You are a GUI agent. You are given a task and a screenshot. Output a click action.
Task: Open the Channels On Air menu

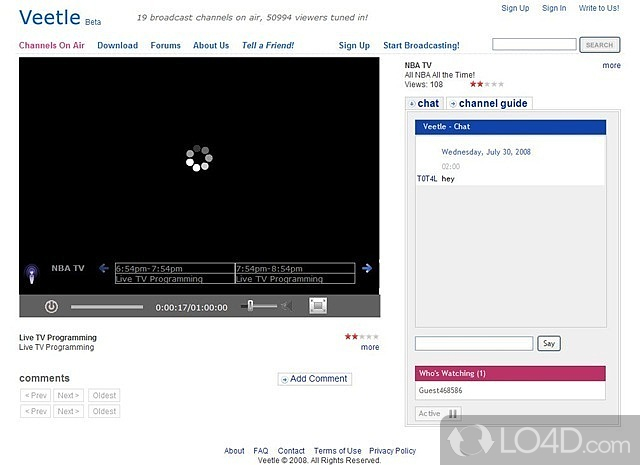point(53,45)
